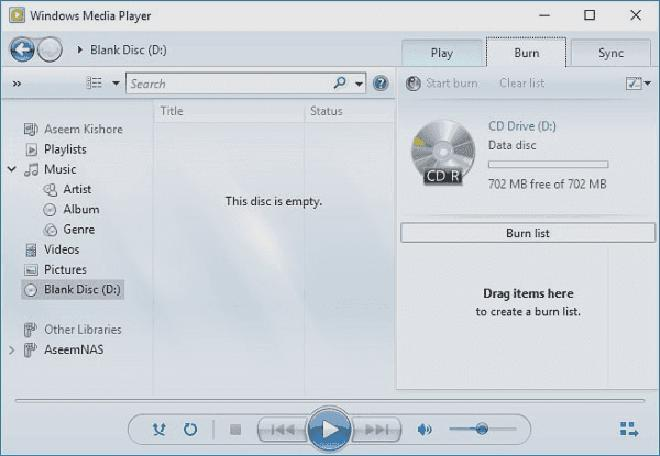660x456 pixels.
Task: Click the large Play button
Action: [330, 429]
